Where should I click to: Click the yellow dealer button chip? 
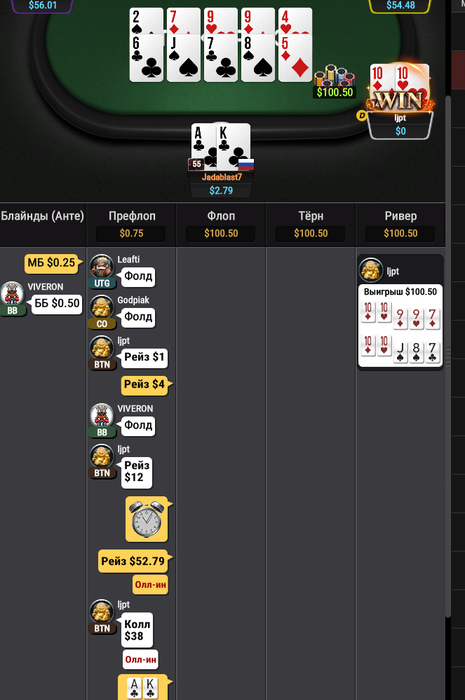[361, 116]
